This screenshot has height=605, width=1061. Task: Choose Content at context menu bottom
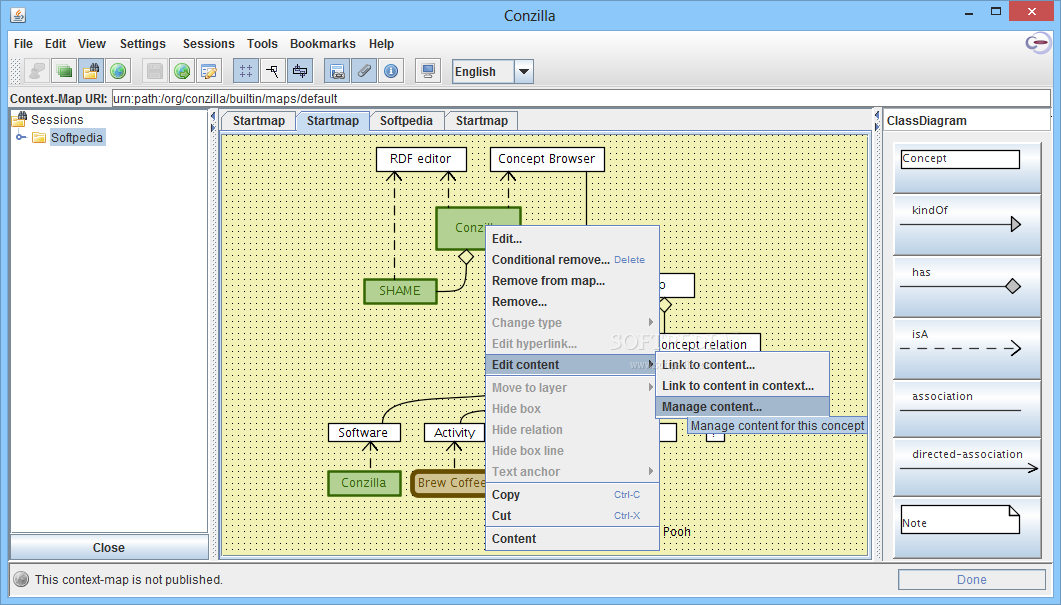[x=572, y=539]
